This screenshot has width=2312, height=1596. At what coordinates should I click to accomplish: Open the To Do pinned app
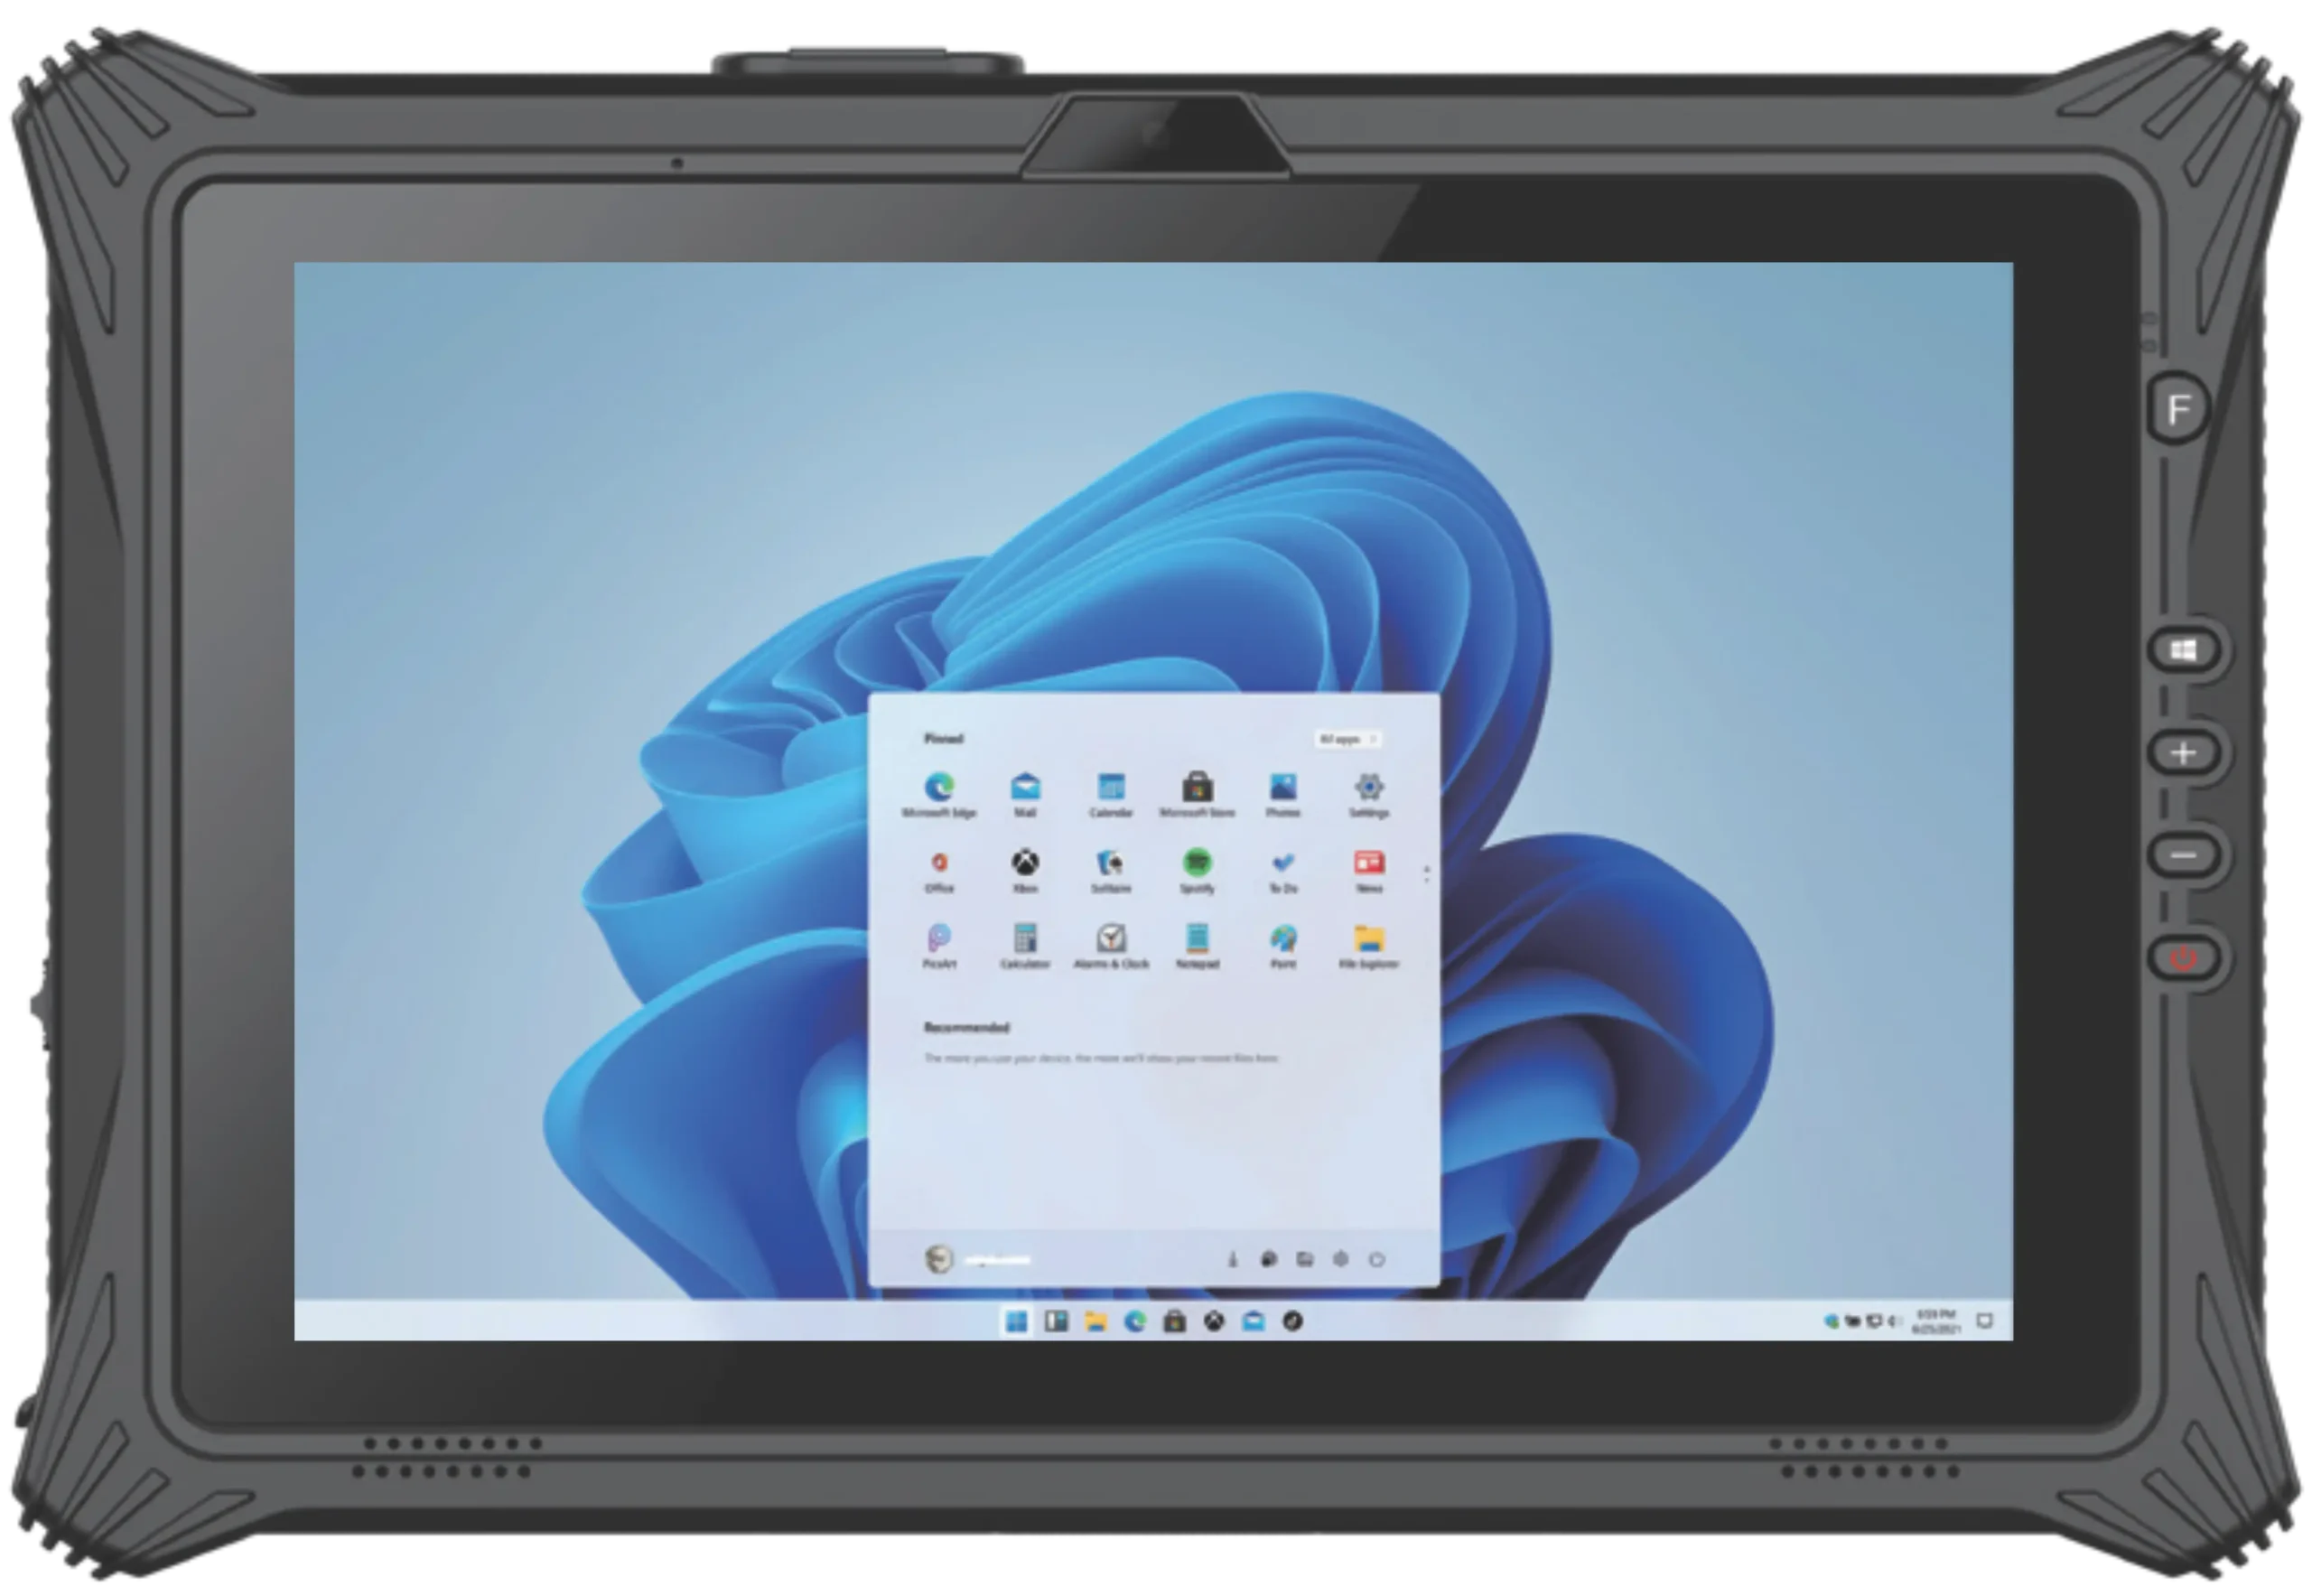(1283, 870)
